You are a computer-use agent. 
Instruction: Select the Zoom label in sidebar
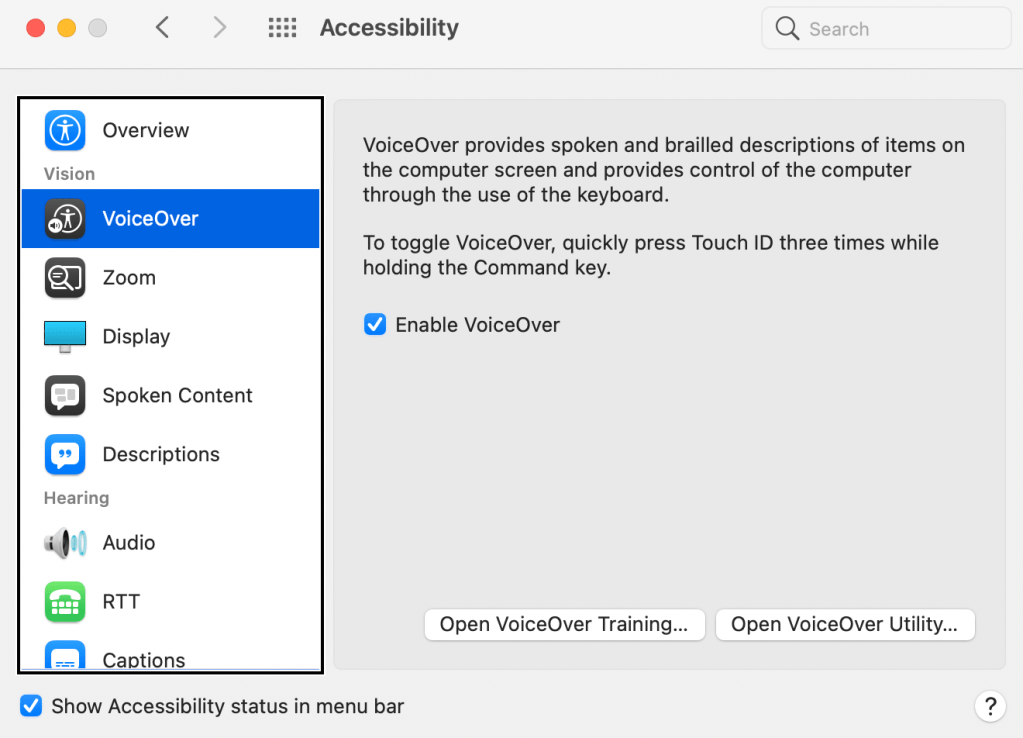(129, 278)
